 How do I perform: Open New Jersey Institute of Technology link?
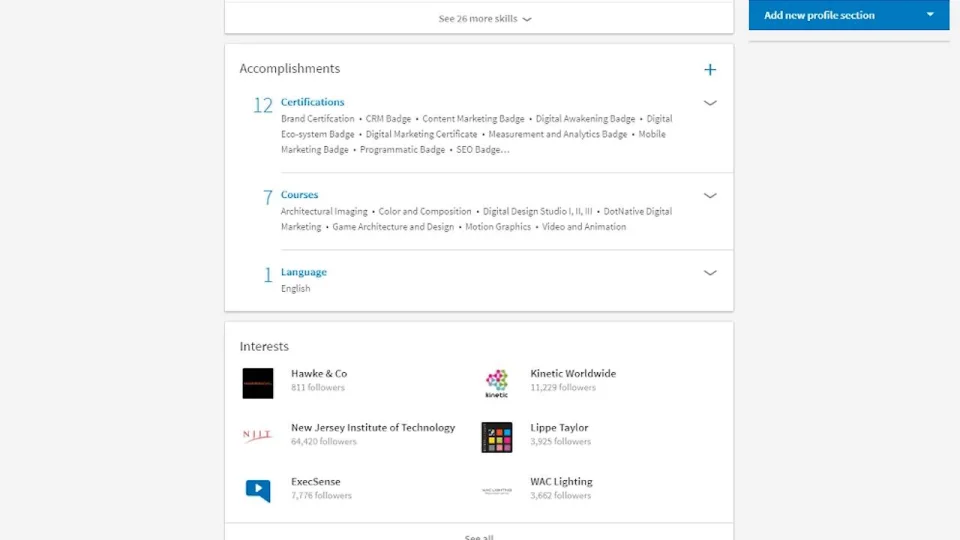[373, 428]
